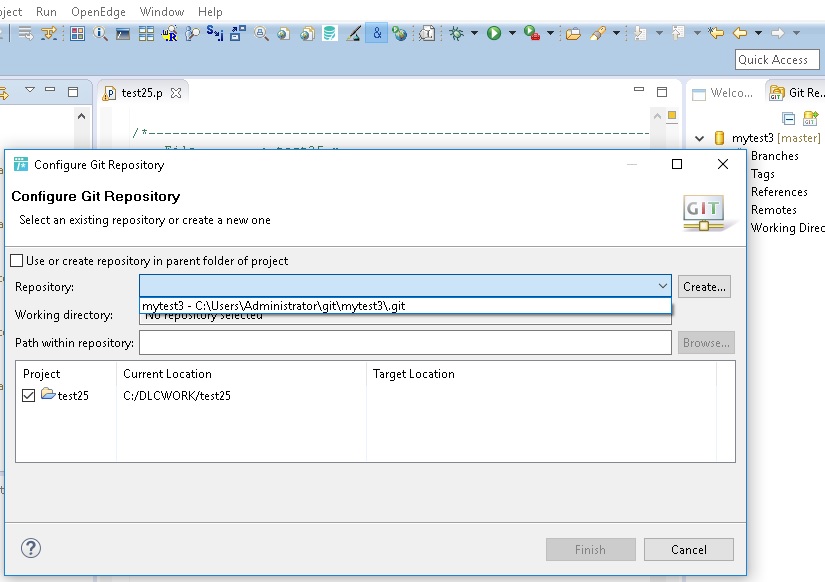This screenshot has width=825, height=582.
Task: Minimize the editor area
Action: pyautogui.click(x=639, y=90)
